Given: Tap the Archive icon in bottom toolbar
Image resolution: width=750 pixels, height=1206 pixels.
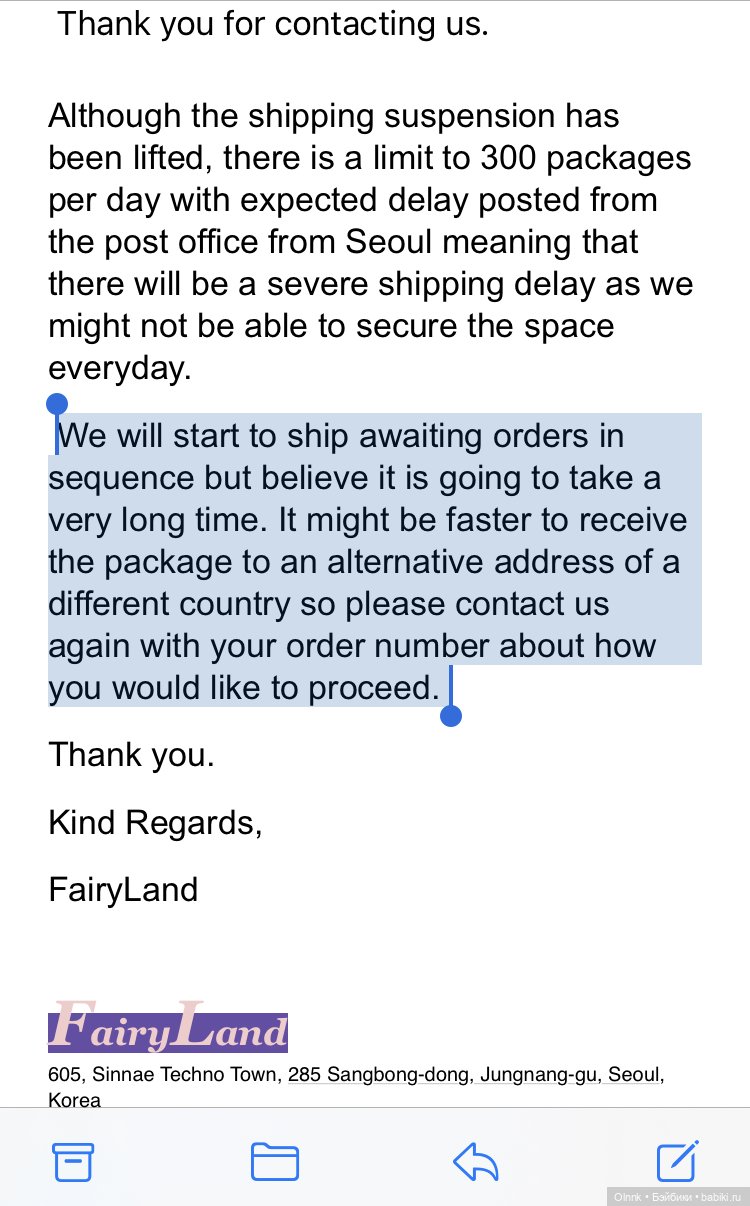Looking at the screenshot, I should pyautogui.click(x=73, y=1162).
